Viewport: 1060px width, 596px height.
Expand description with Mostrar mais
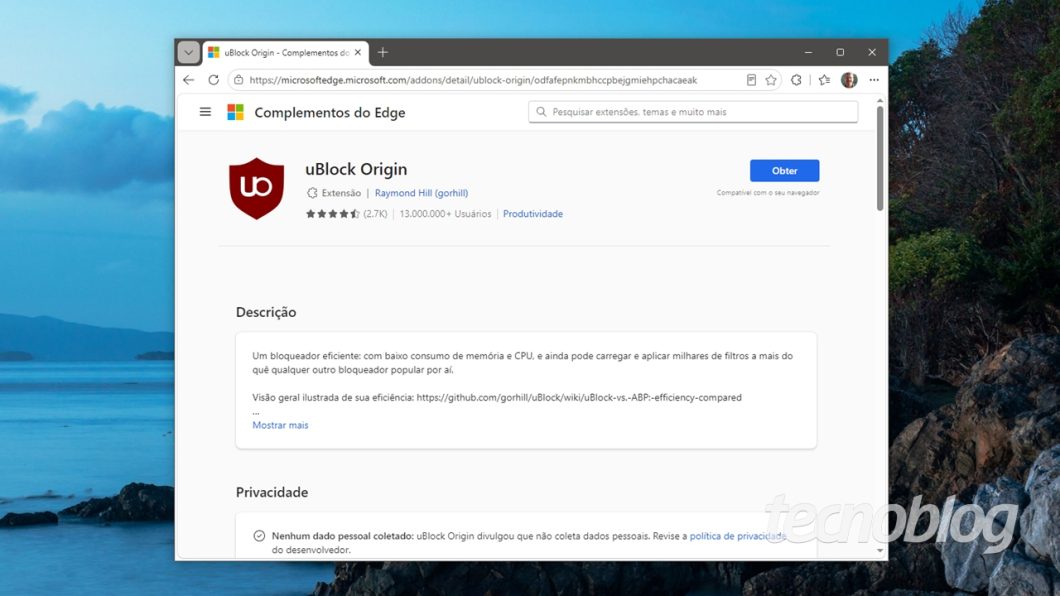tap(280, 425)
